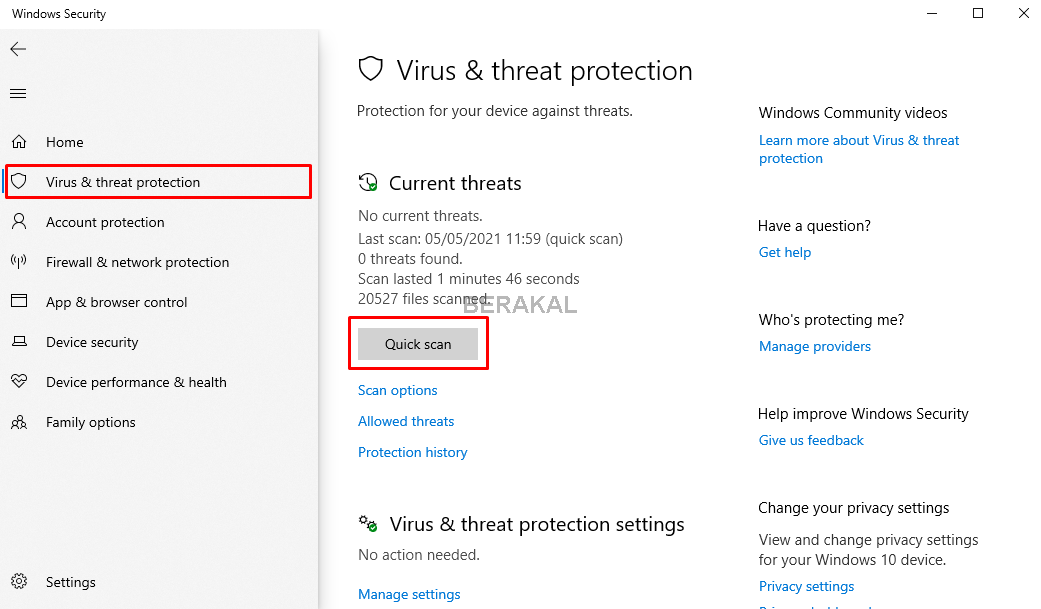The image size is (1041, 609).
Task: Open Protection history
Action: click(413, 452)
